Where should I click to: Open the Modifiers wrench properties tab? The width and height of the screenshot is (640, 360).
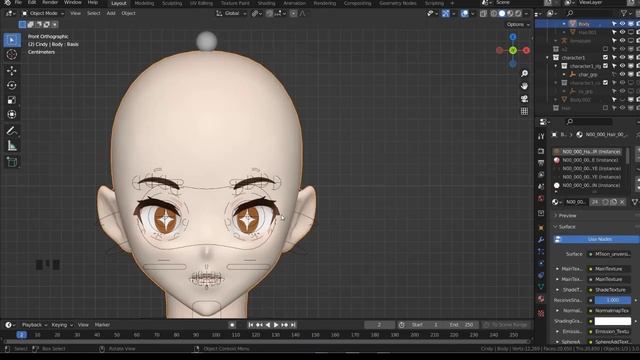coord(541,240)
